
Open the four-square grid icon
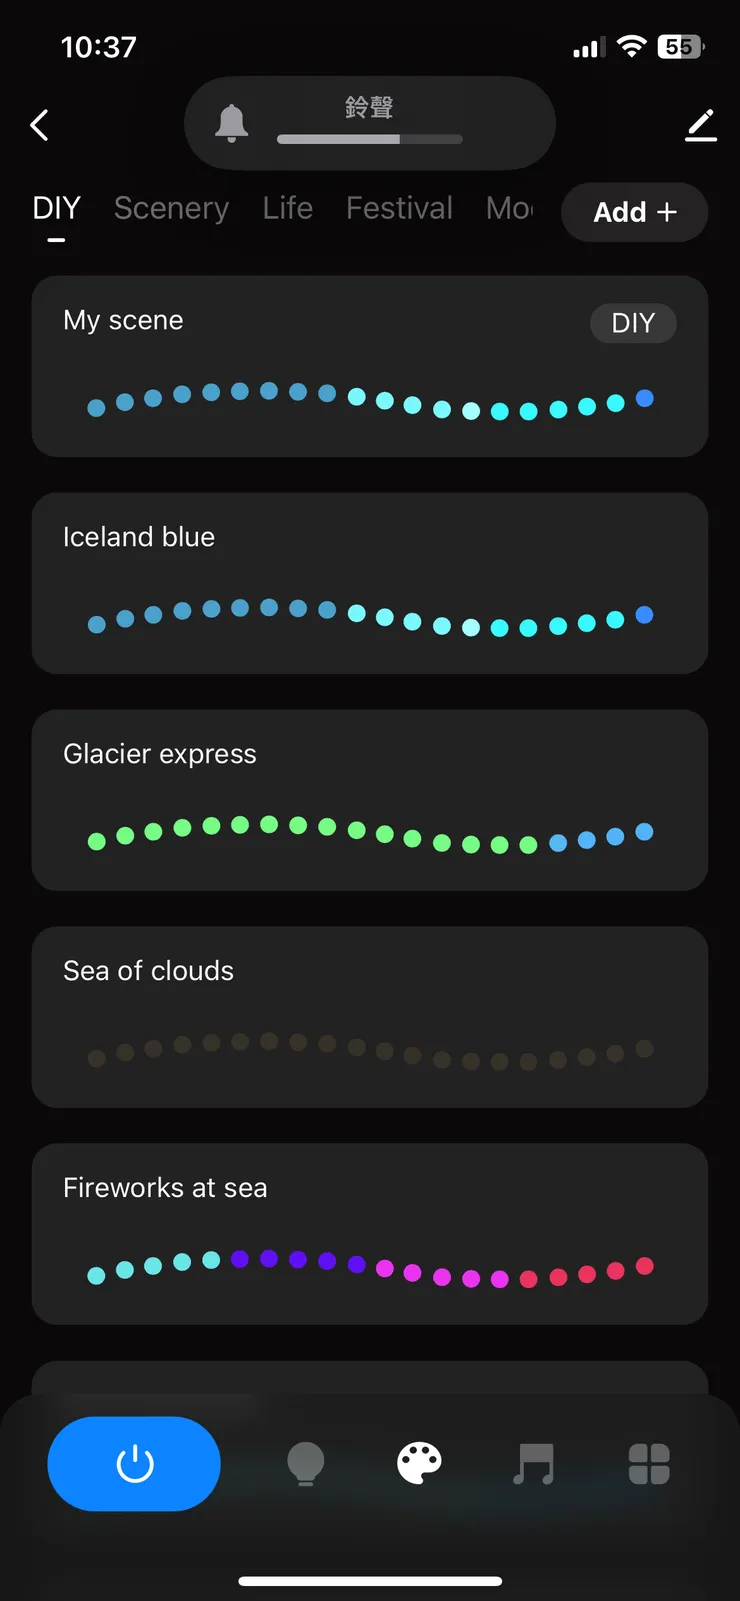[648, 1464]
